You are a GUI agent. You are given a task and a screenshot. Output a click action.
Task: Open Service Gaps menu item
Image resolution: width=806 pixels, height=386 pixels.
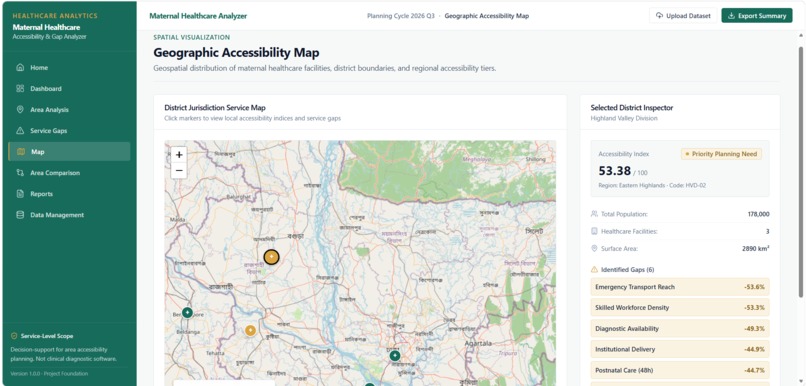coord(69,131)
